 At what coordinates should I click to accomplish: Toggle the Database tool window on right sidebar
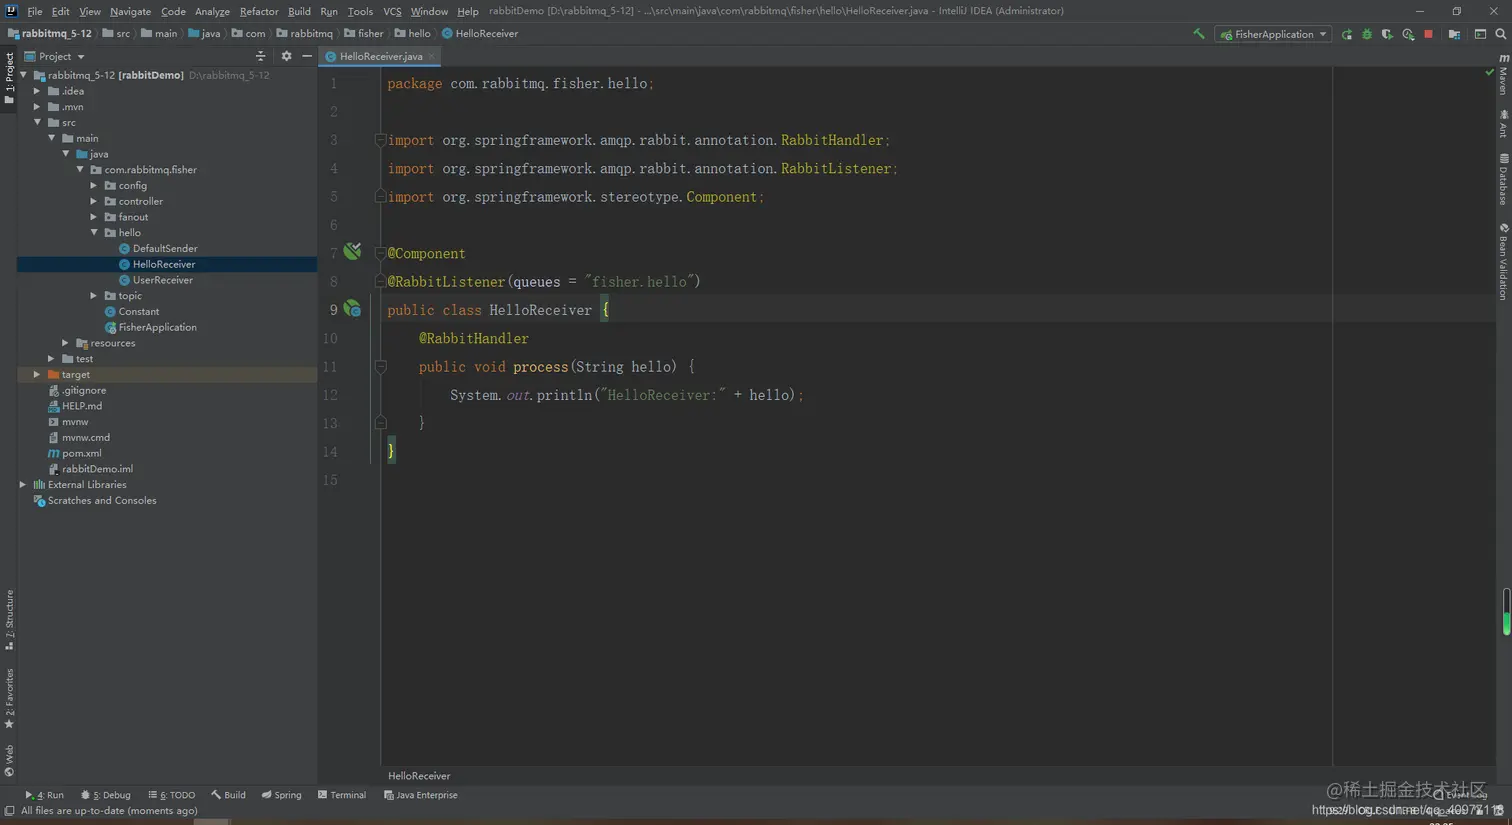(x=1503, y=179)
